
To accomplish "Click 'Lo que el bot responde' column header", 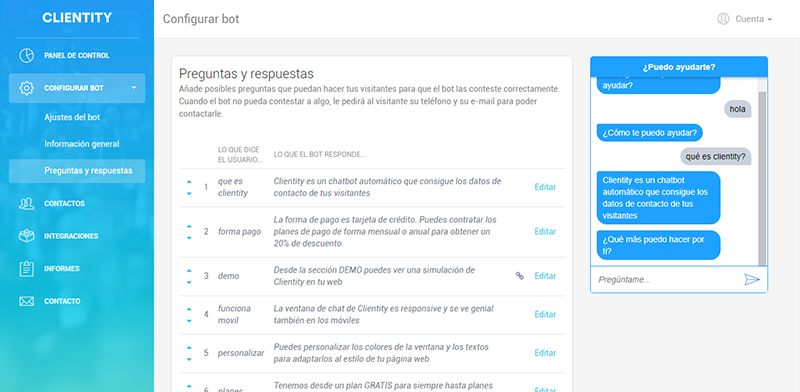I will pyautogui.click(x=320, y=155).
